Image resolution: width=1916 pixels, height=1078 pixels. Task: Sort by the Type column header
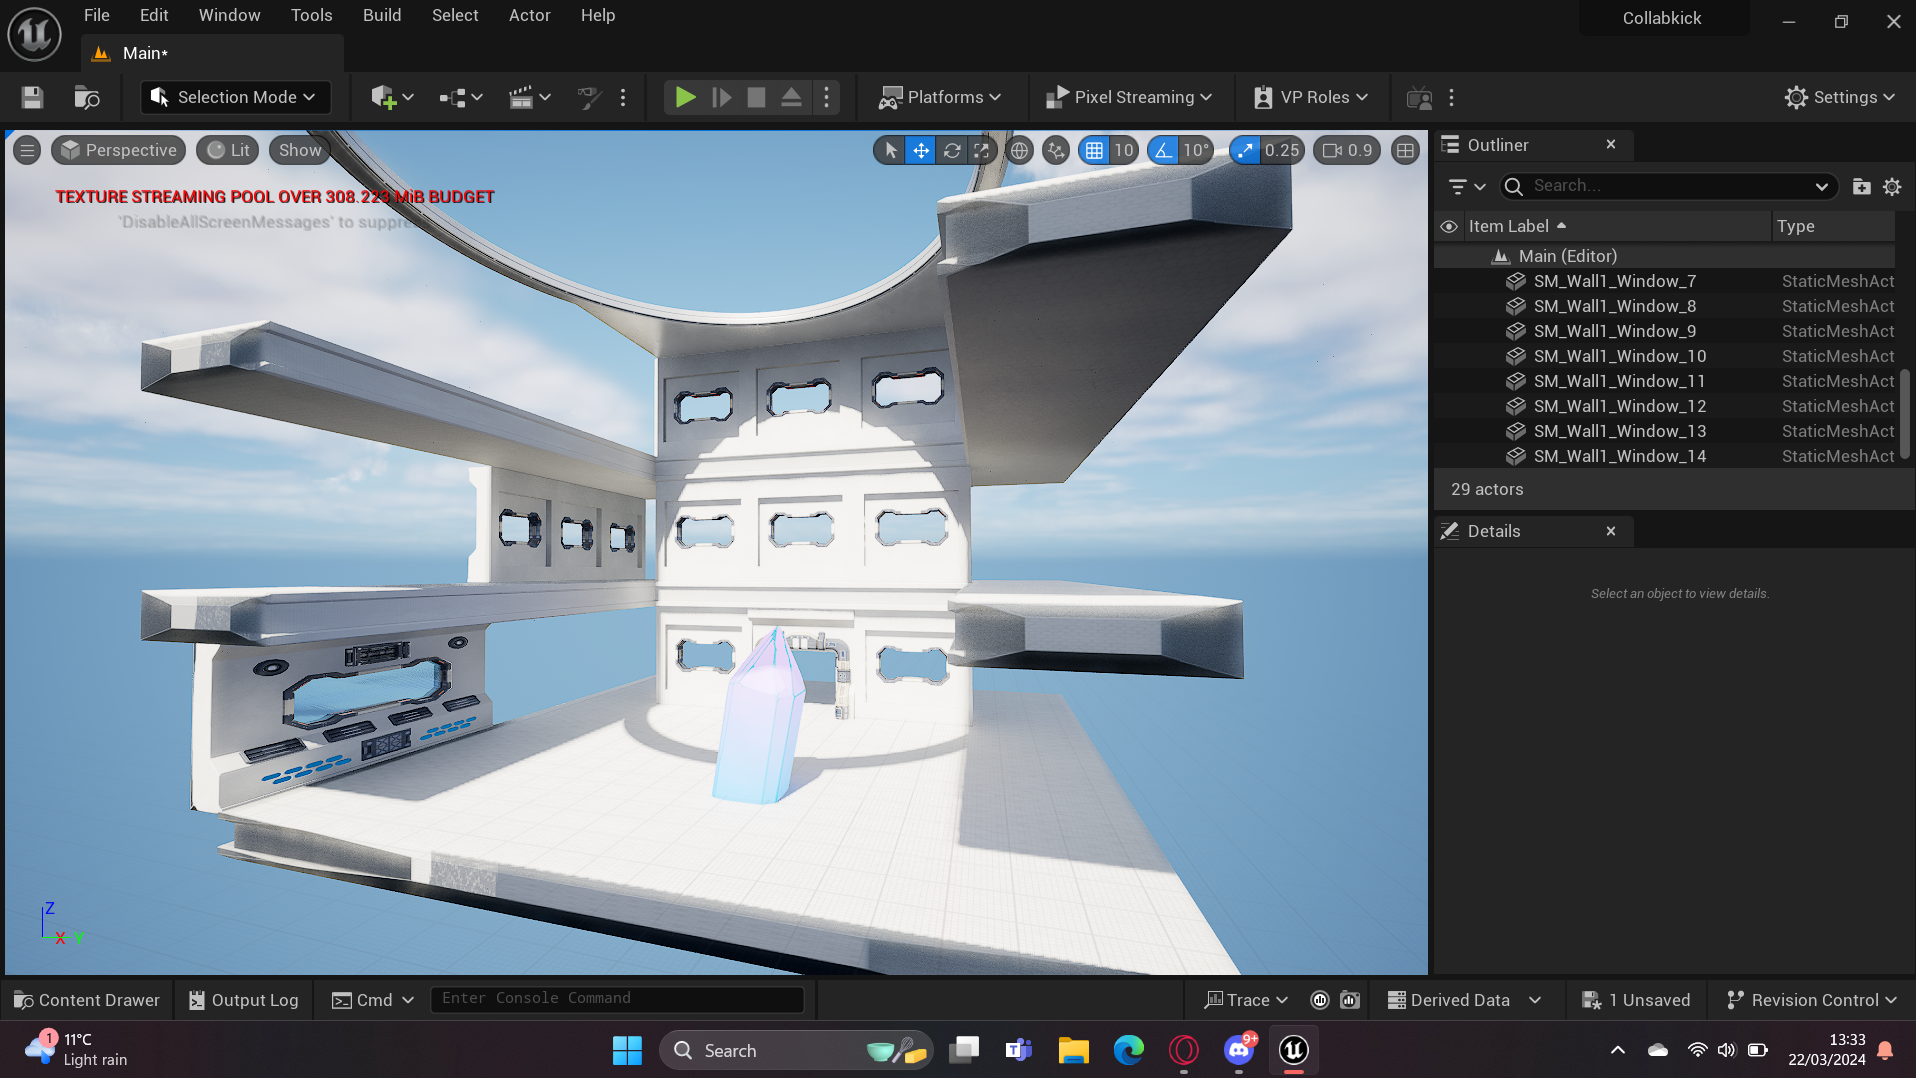[1833, 226]
